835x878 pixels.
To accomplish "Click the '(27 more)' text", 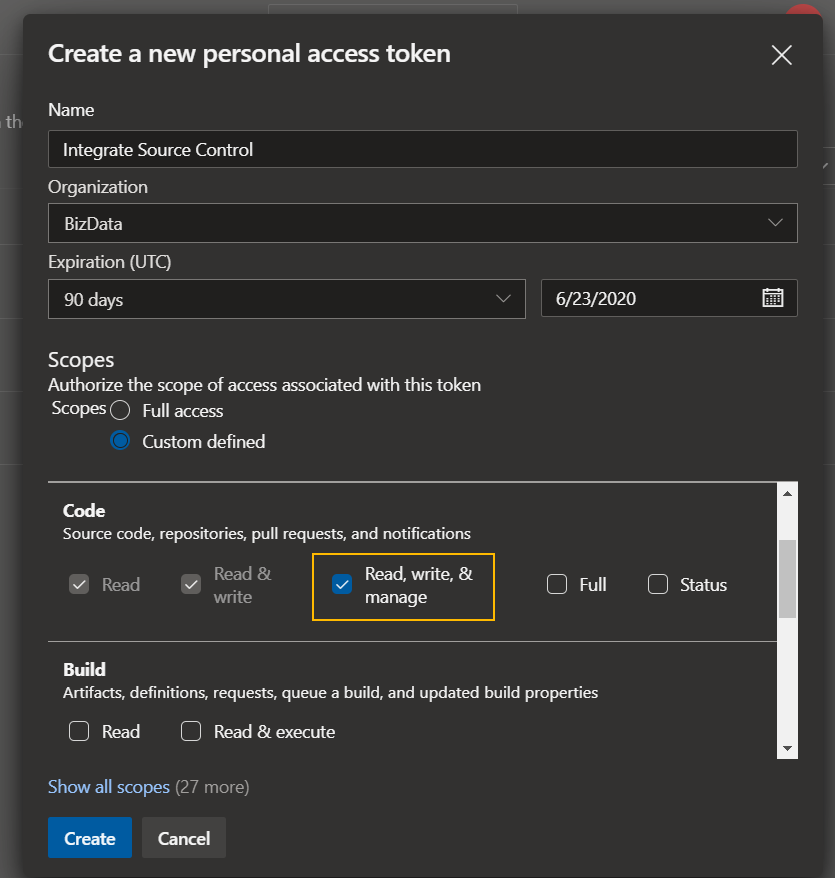I will [212, 787].
